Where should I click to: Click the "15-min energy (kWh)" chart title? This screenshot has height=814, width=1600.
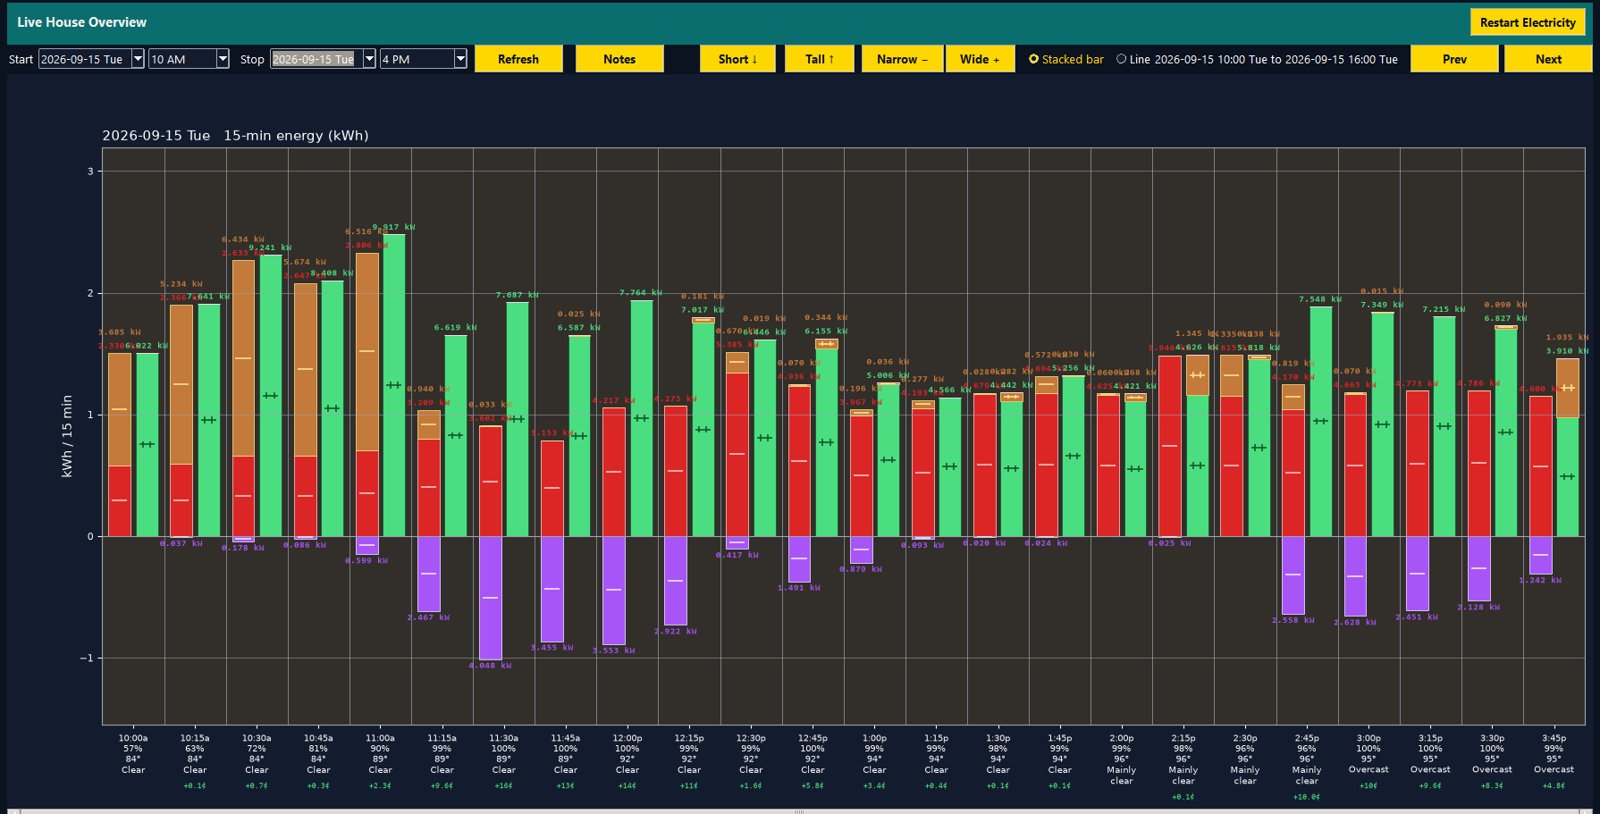296,135
